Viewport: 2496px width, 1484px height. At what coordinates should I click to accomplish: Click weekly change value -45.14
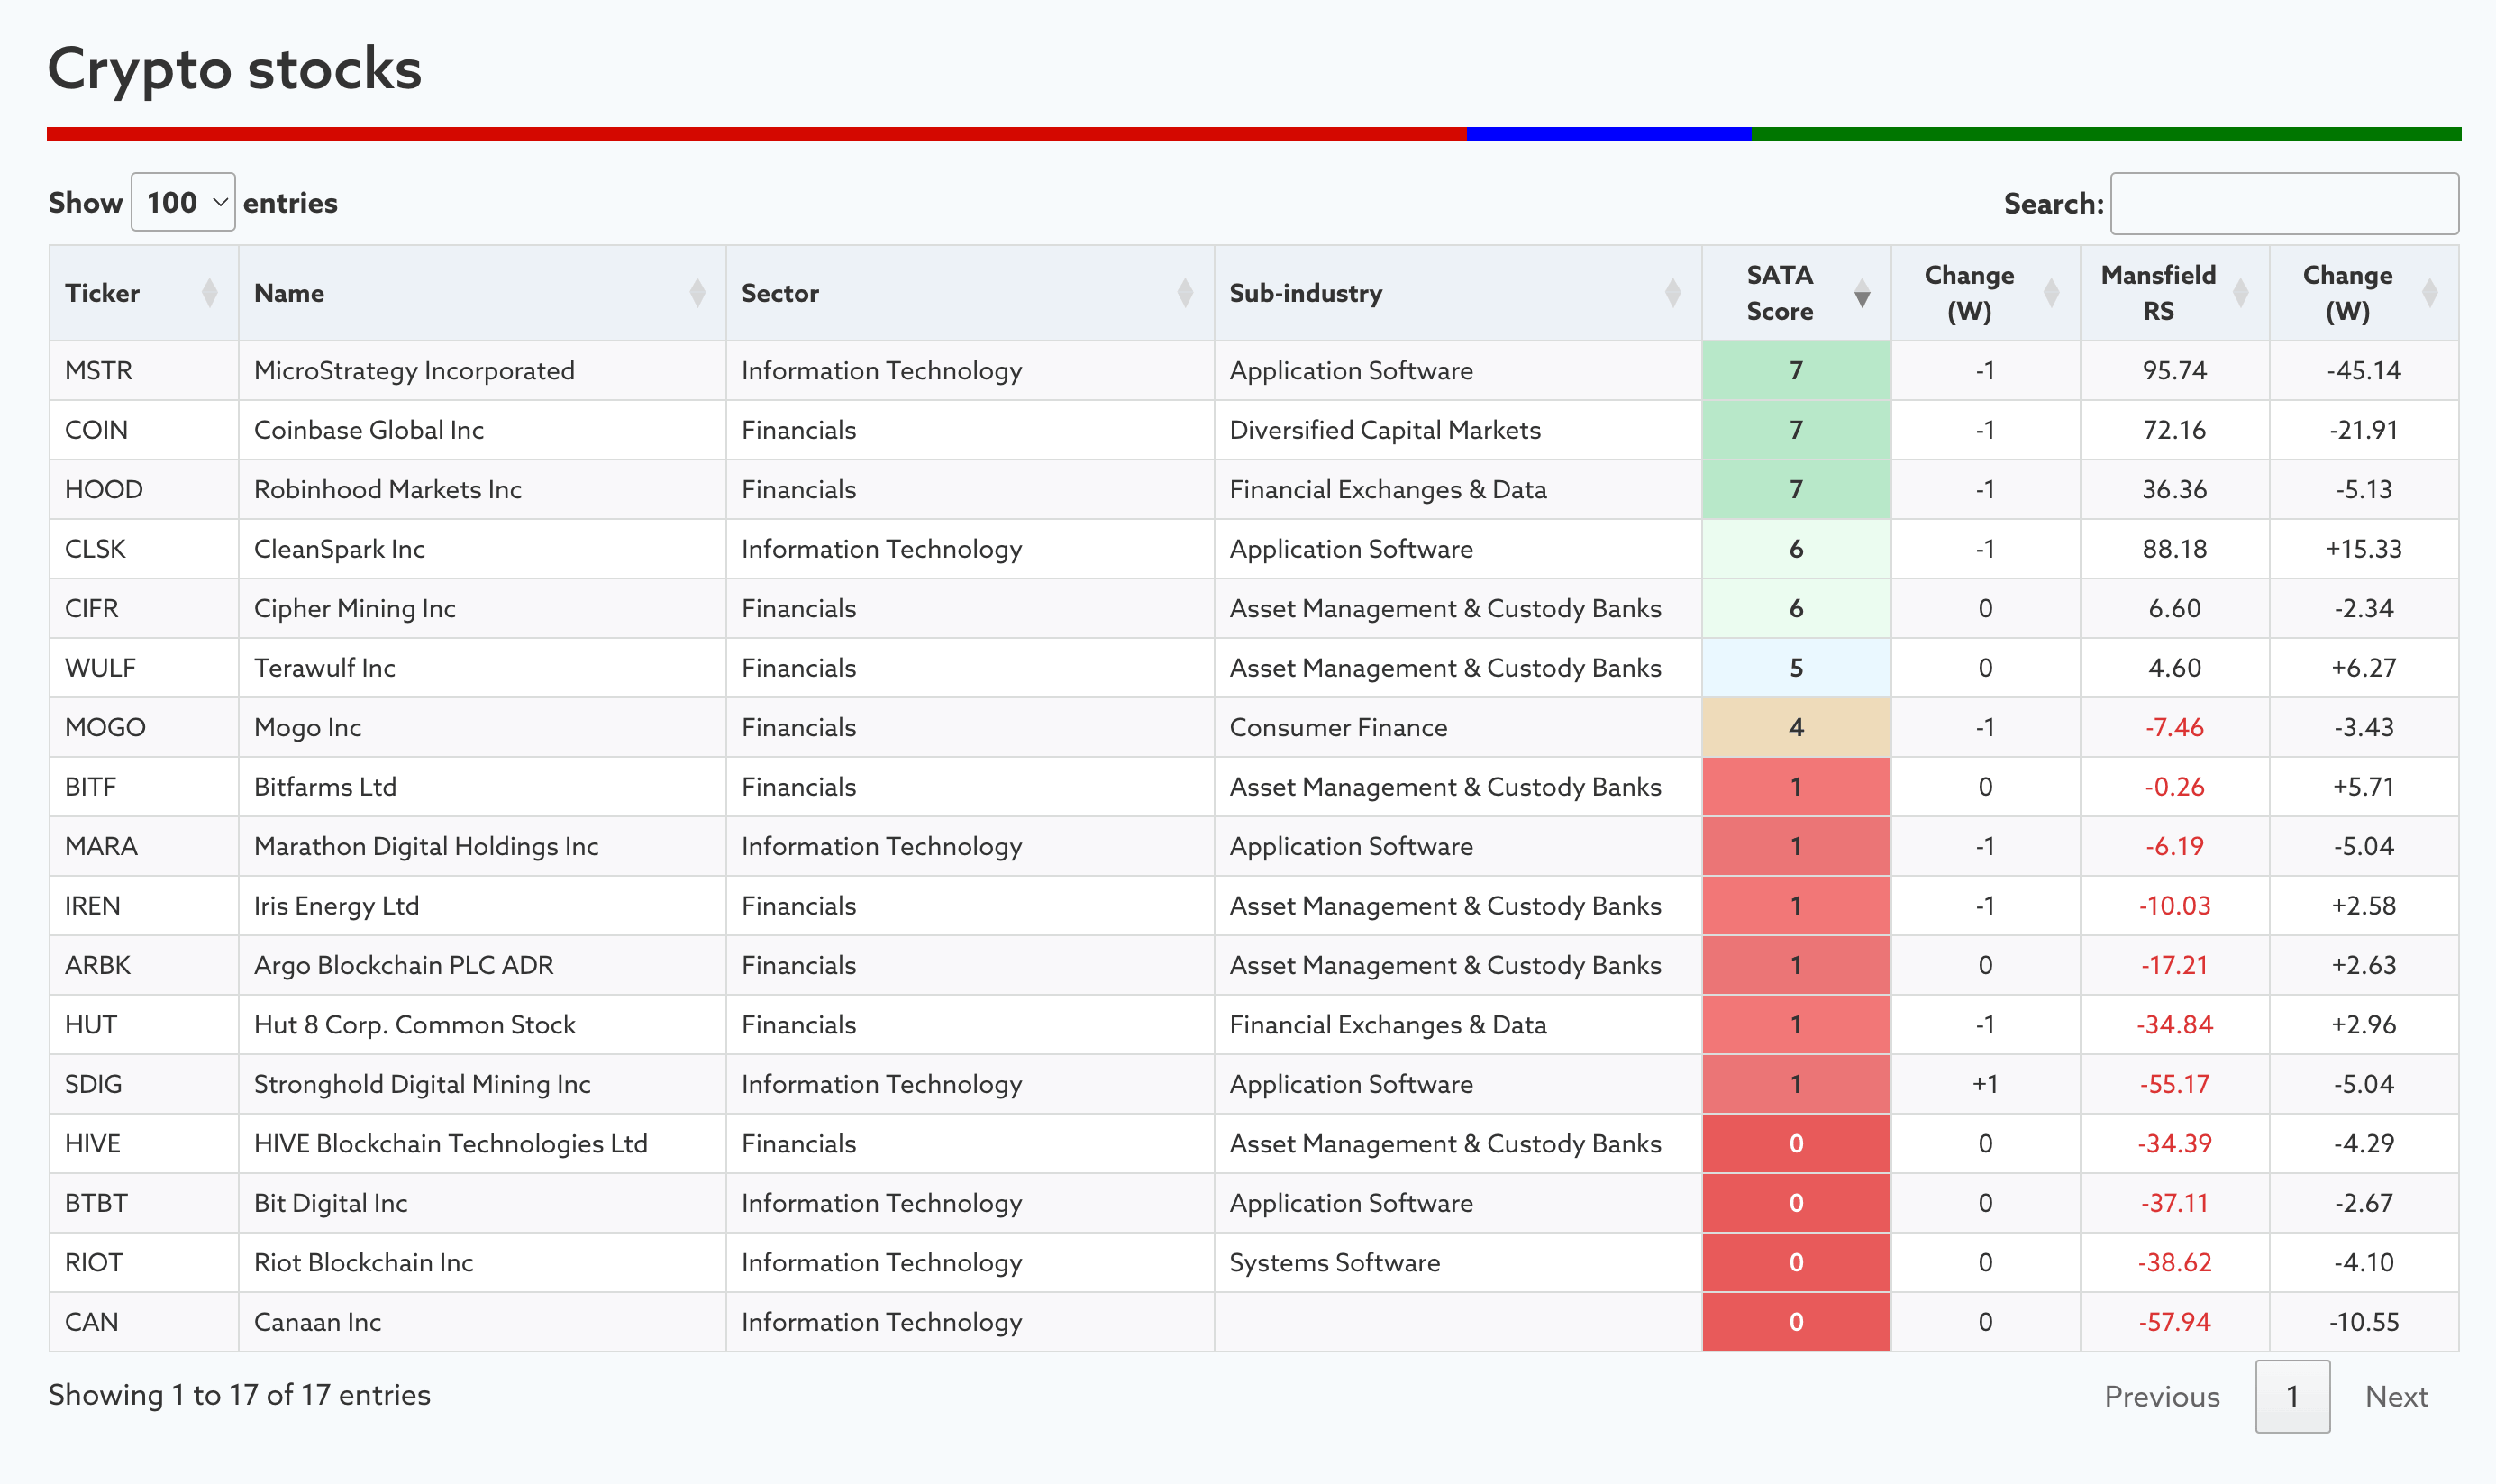[2363, 371]
